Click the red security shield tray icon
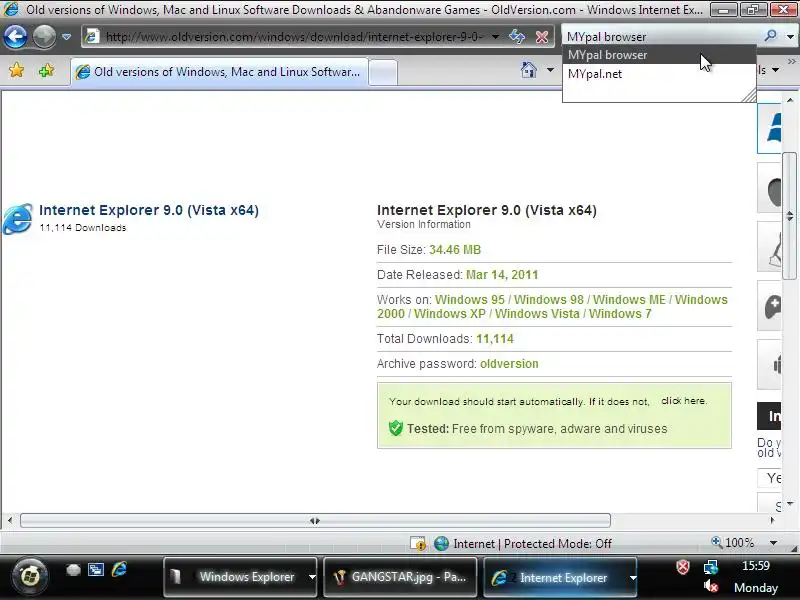The width and height of the screenshot is (800, 600). tap(683, 566)
